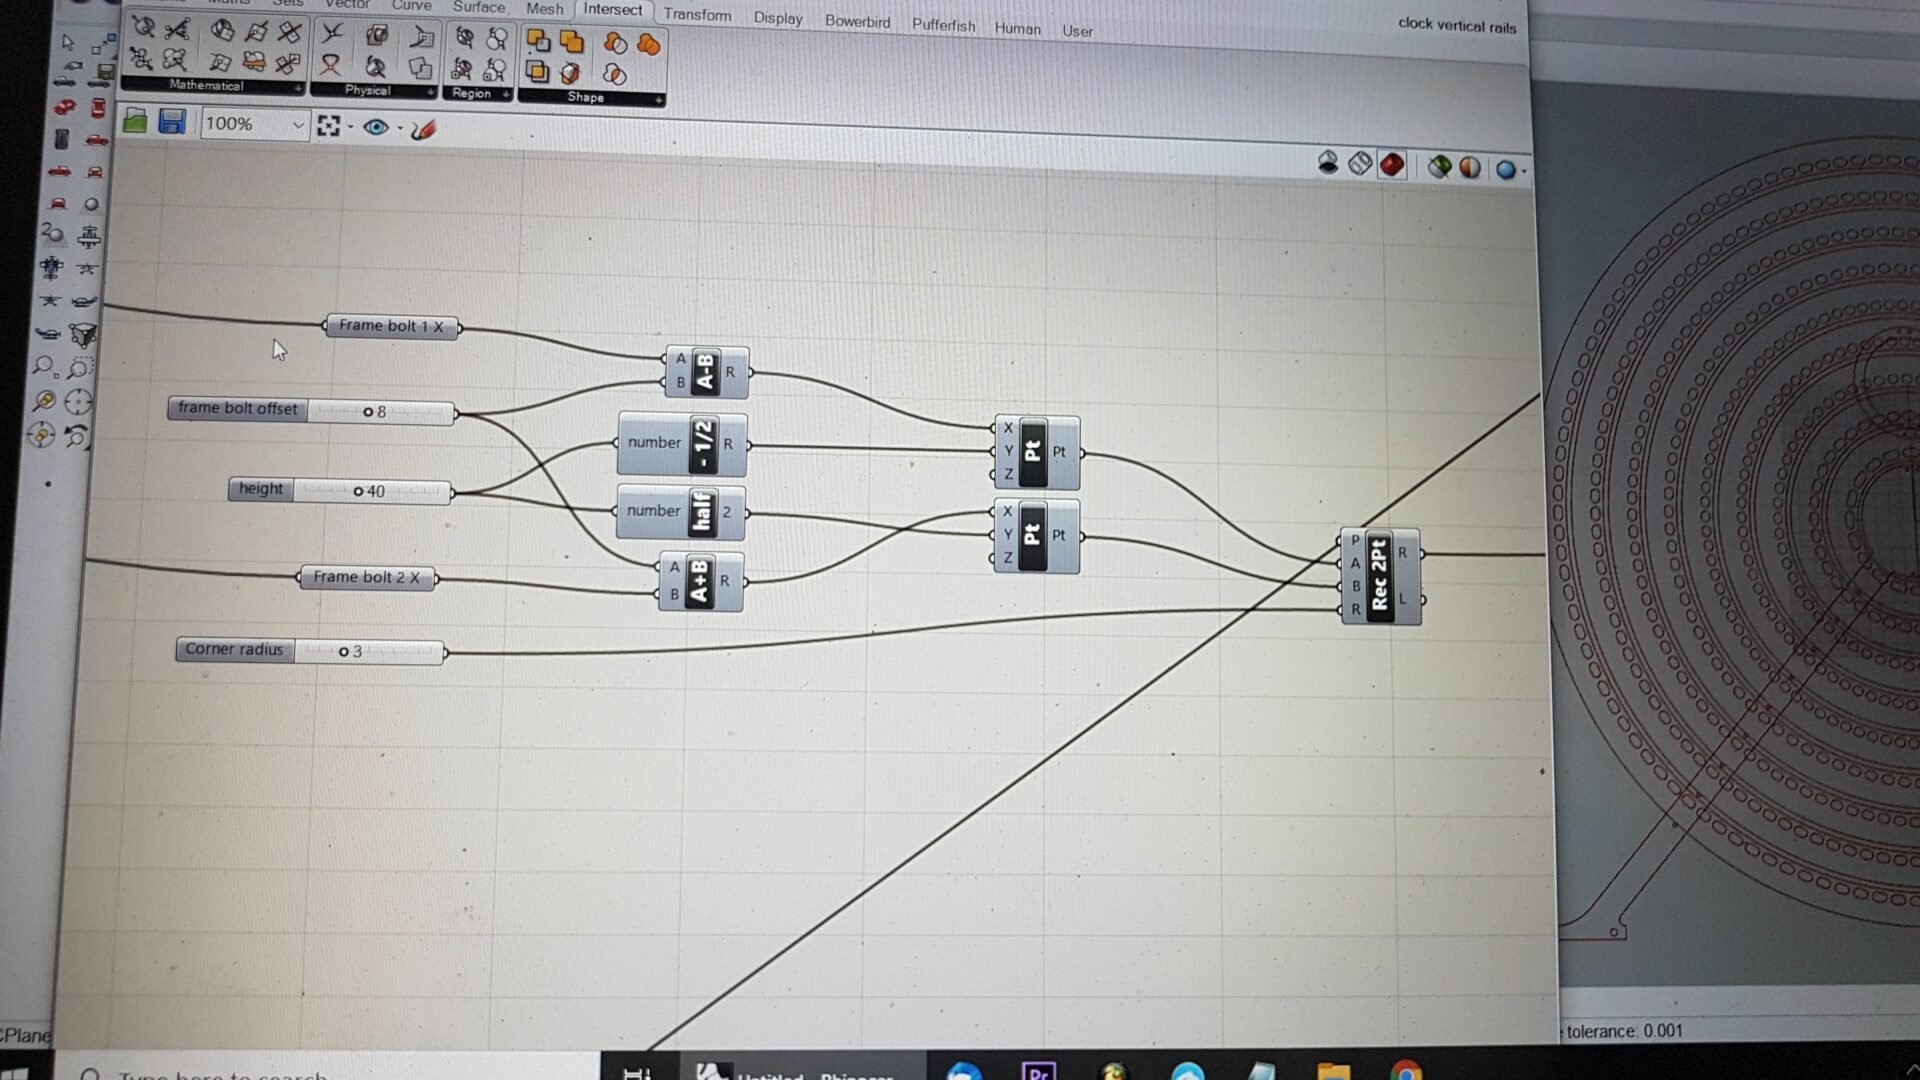The image size is (1920, 1080).
Task: Toggle the preview eye icon on the toolbar
Action: (378, 128)
